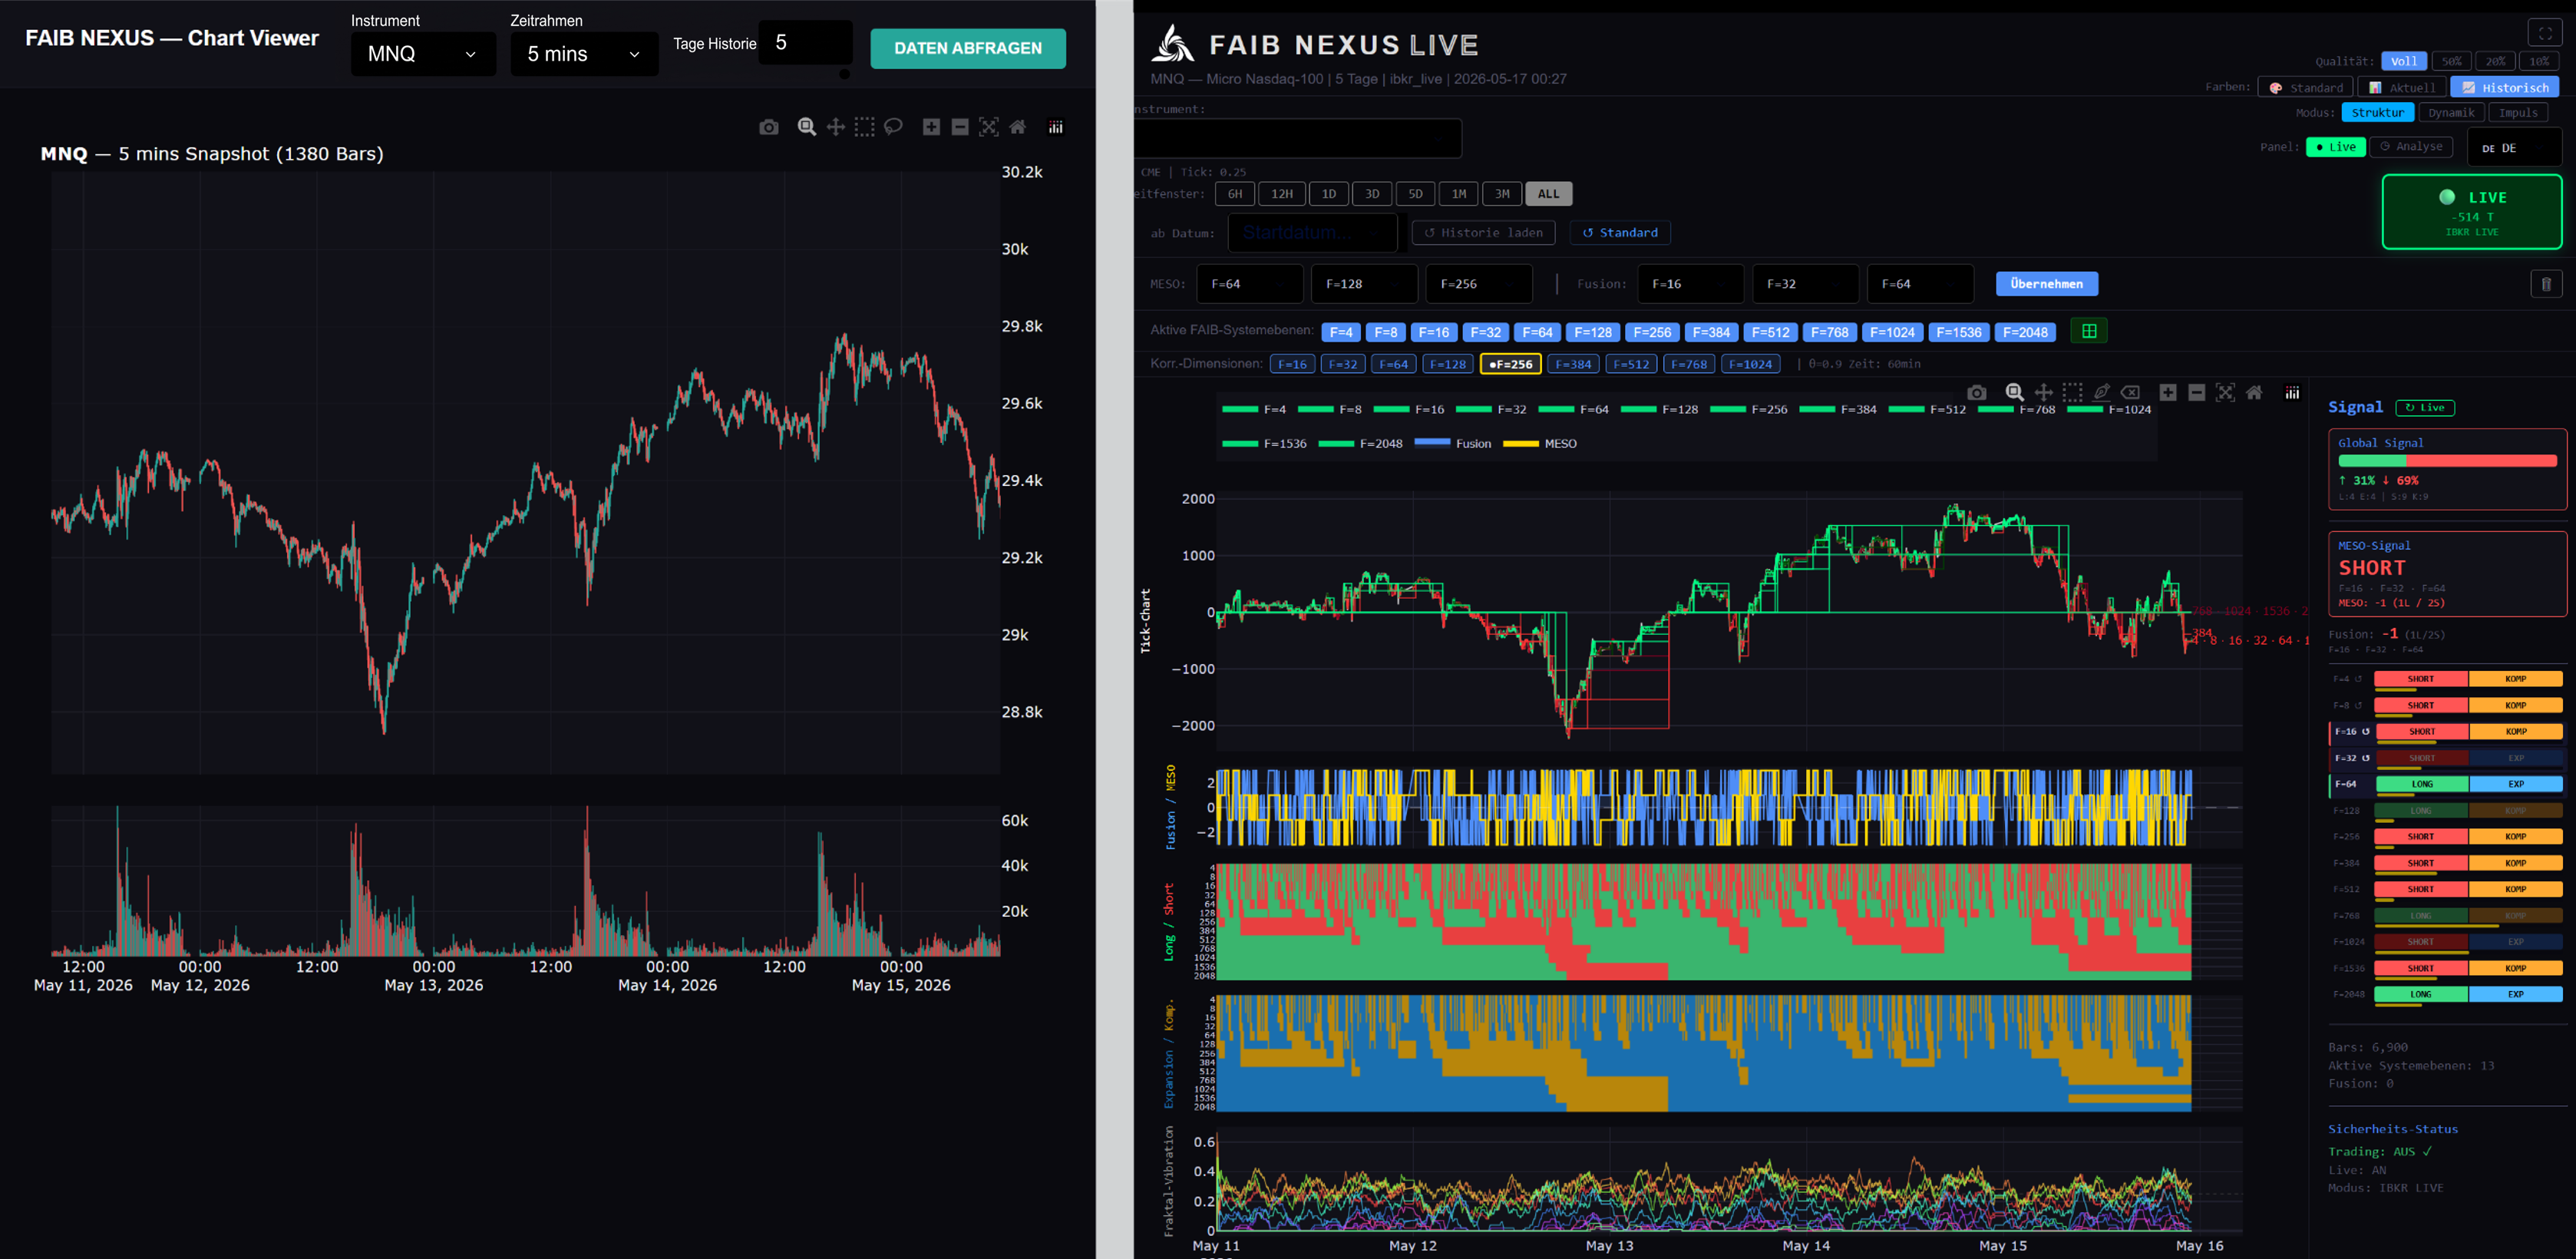
Task: Click the trash icon beside Übernehmen
Action: point(2546,284)
